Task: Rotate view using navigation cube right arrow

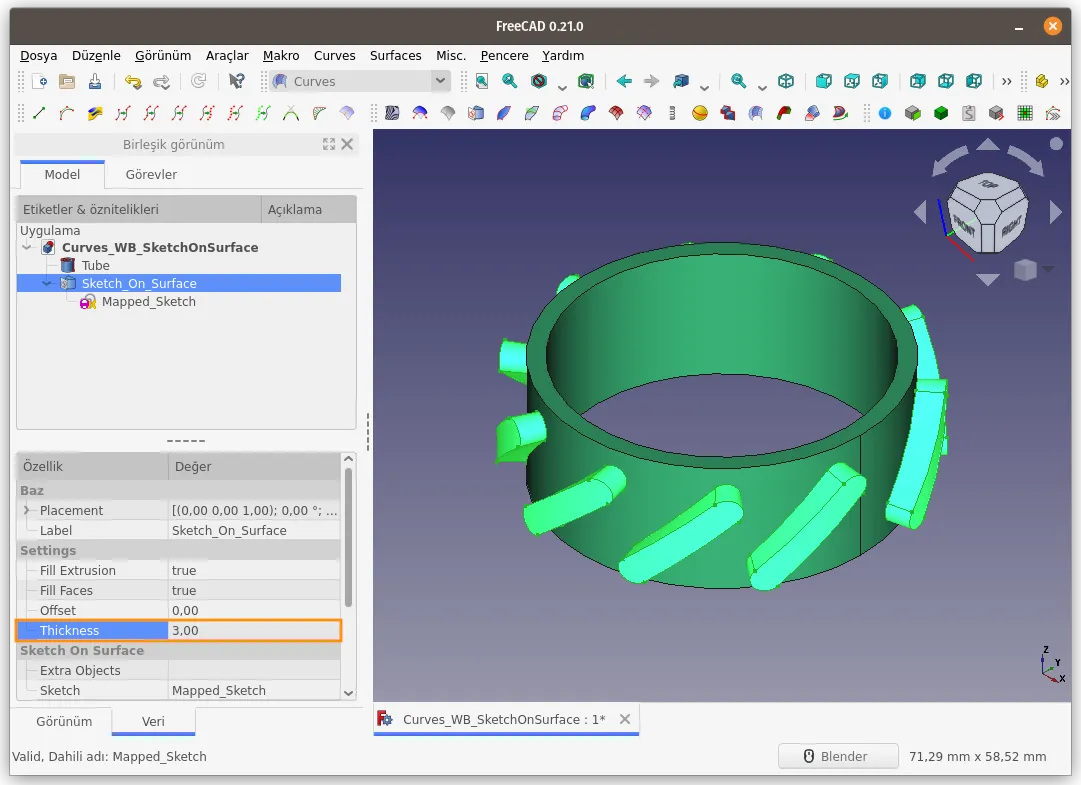Action: click(x=1055, y=212)
